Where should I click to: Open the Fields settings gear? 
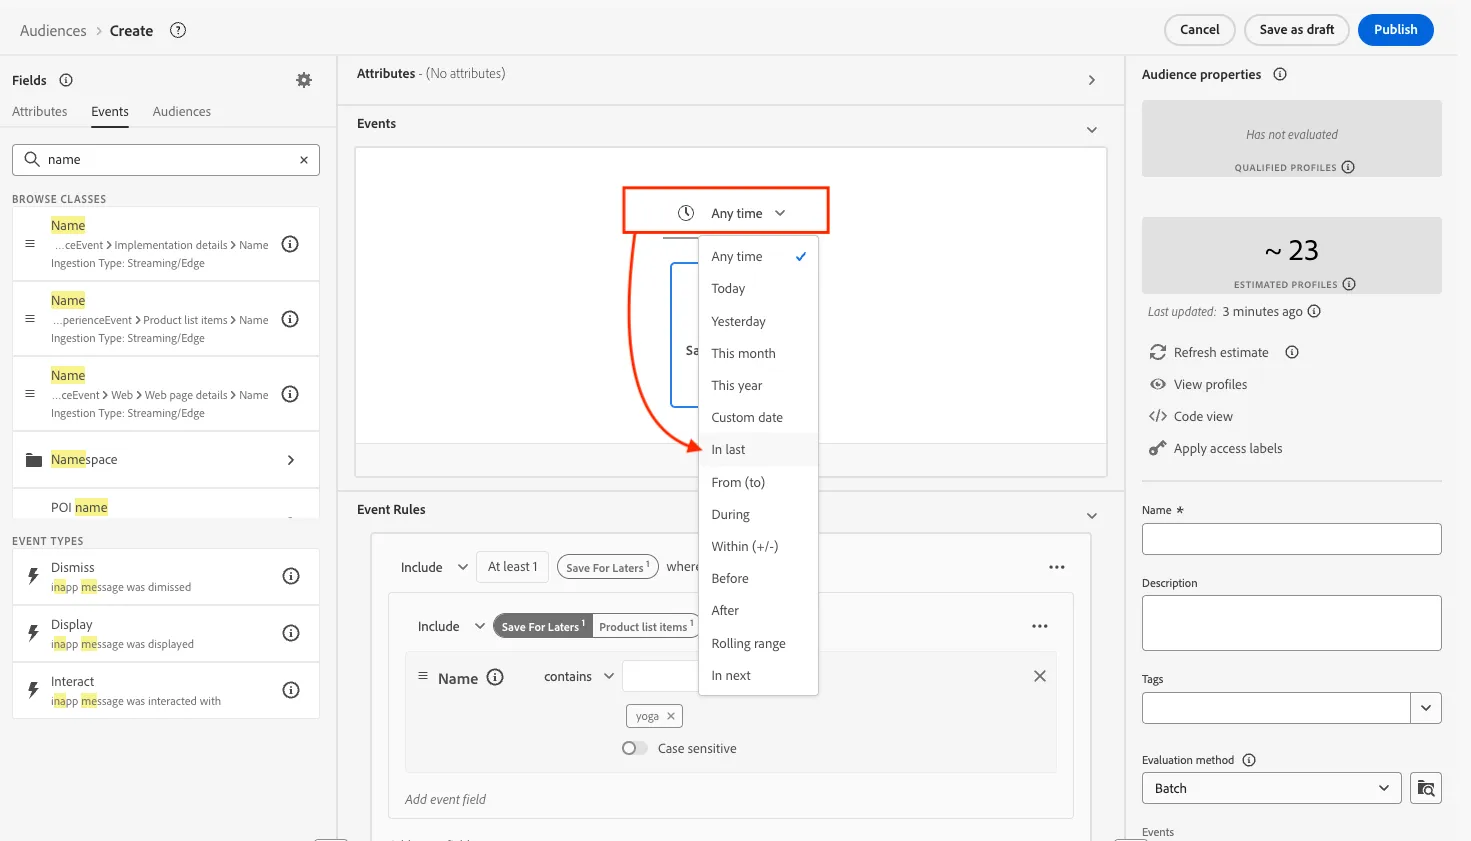click(x=304, y=80)
